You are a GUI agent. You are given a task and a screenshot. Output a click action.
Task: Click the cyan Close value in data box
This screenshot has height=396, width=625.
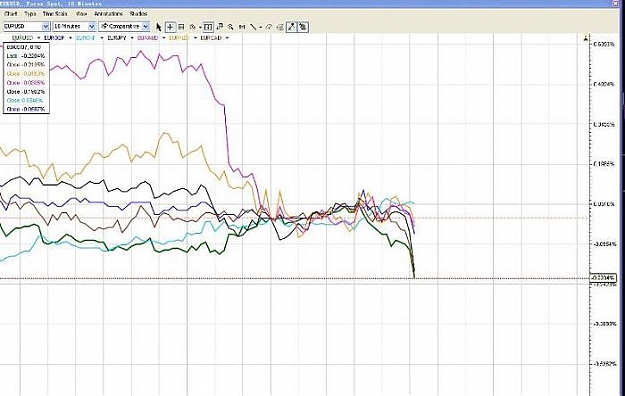pos(25,100)
